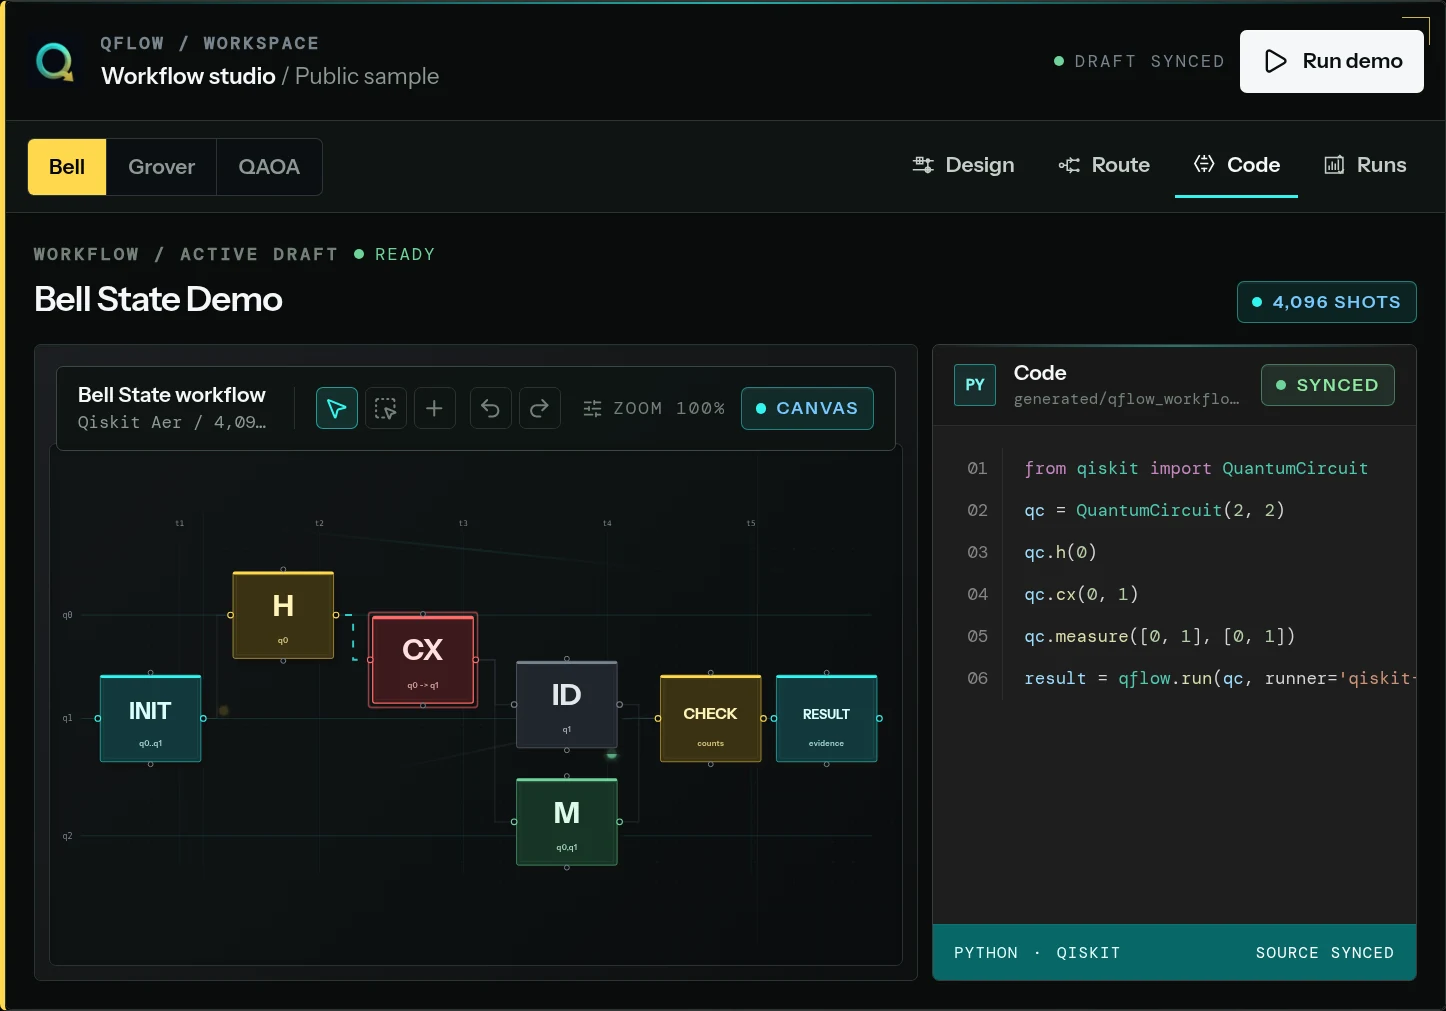
Task: Redo the canvas action
Action: [539, 408]
